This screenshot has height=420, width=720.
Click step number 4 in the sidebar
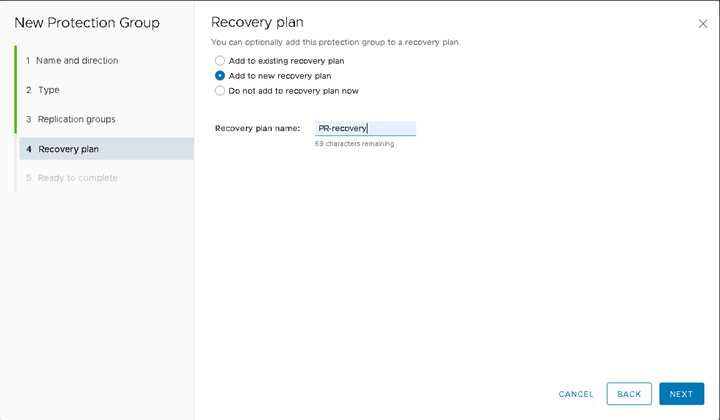pyautogui.click(x=28, y=149)
